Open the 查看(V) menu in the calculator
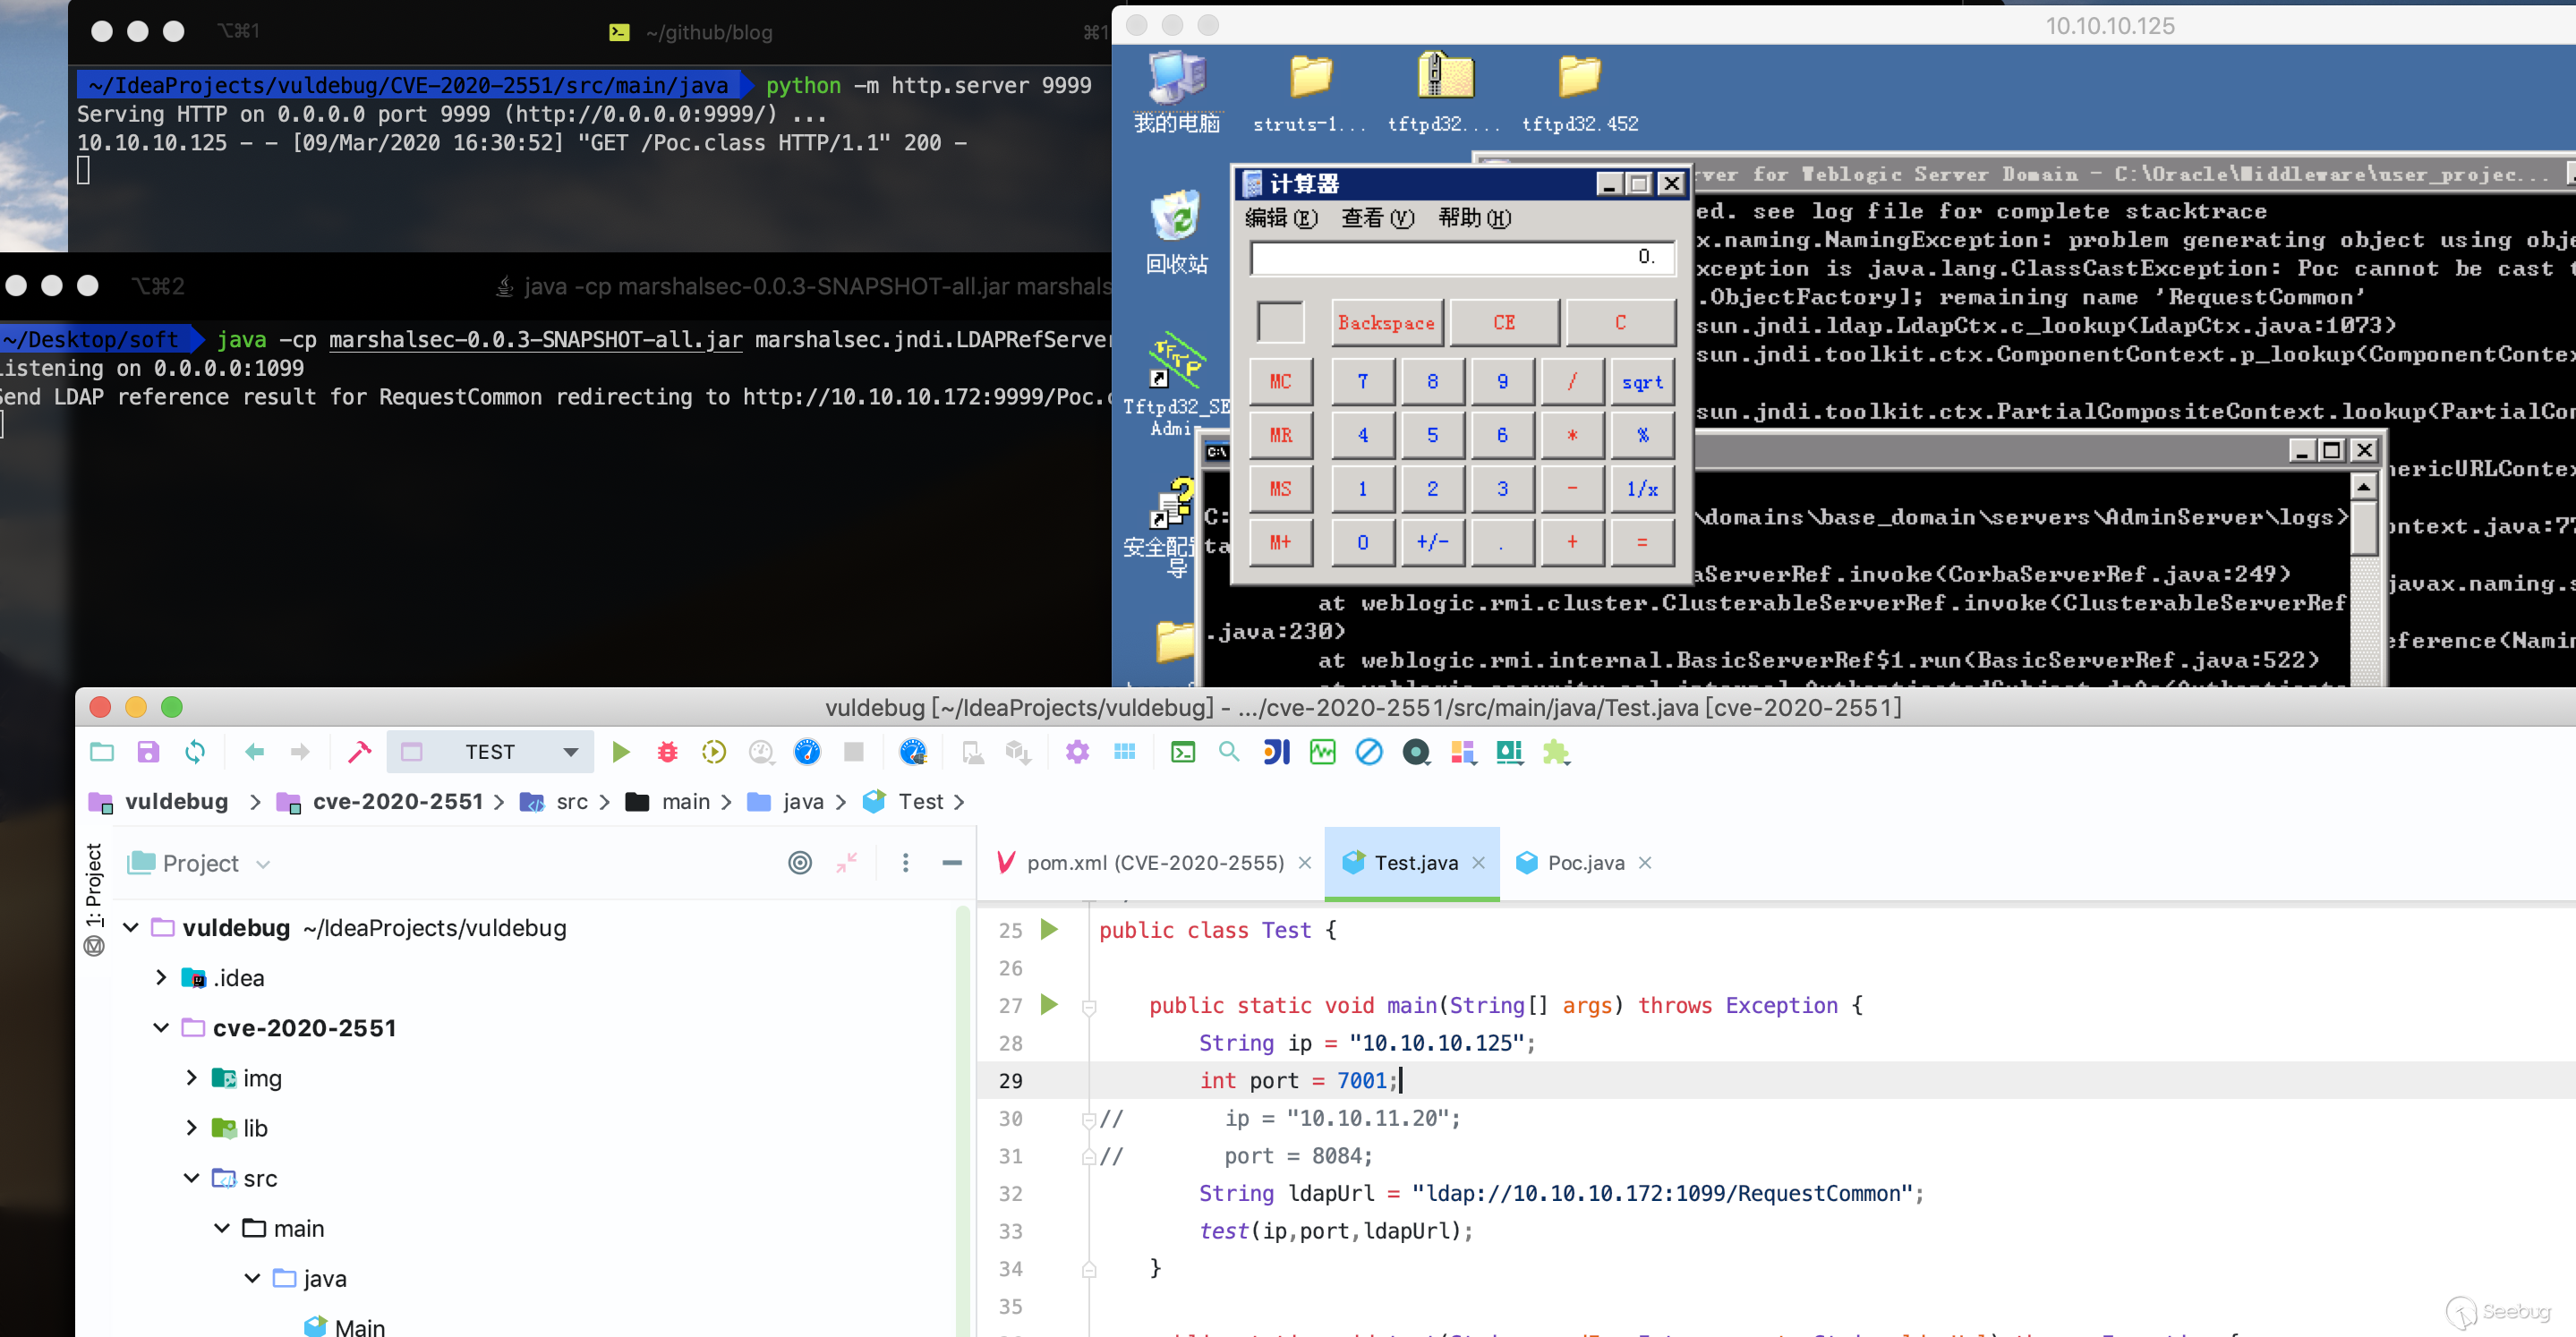The height and width of the screenshot is (1337, 2576). click(x=1377, y=218)
